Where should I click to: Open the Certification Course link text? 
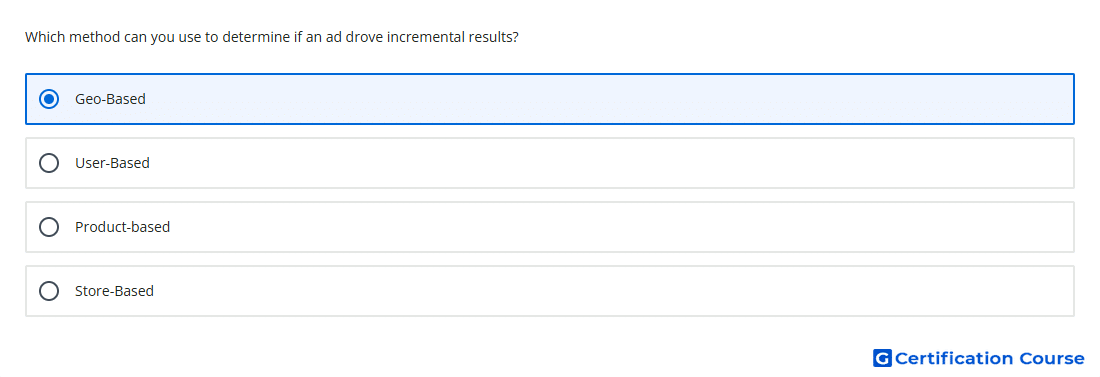[x=989, y=358]
